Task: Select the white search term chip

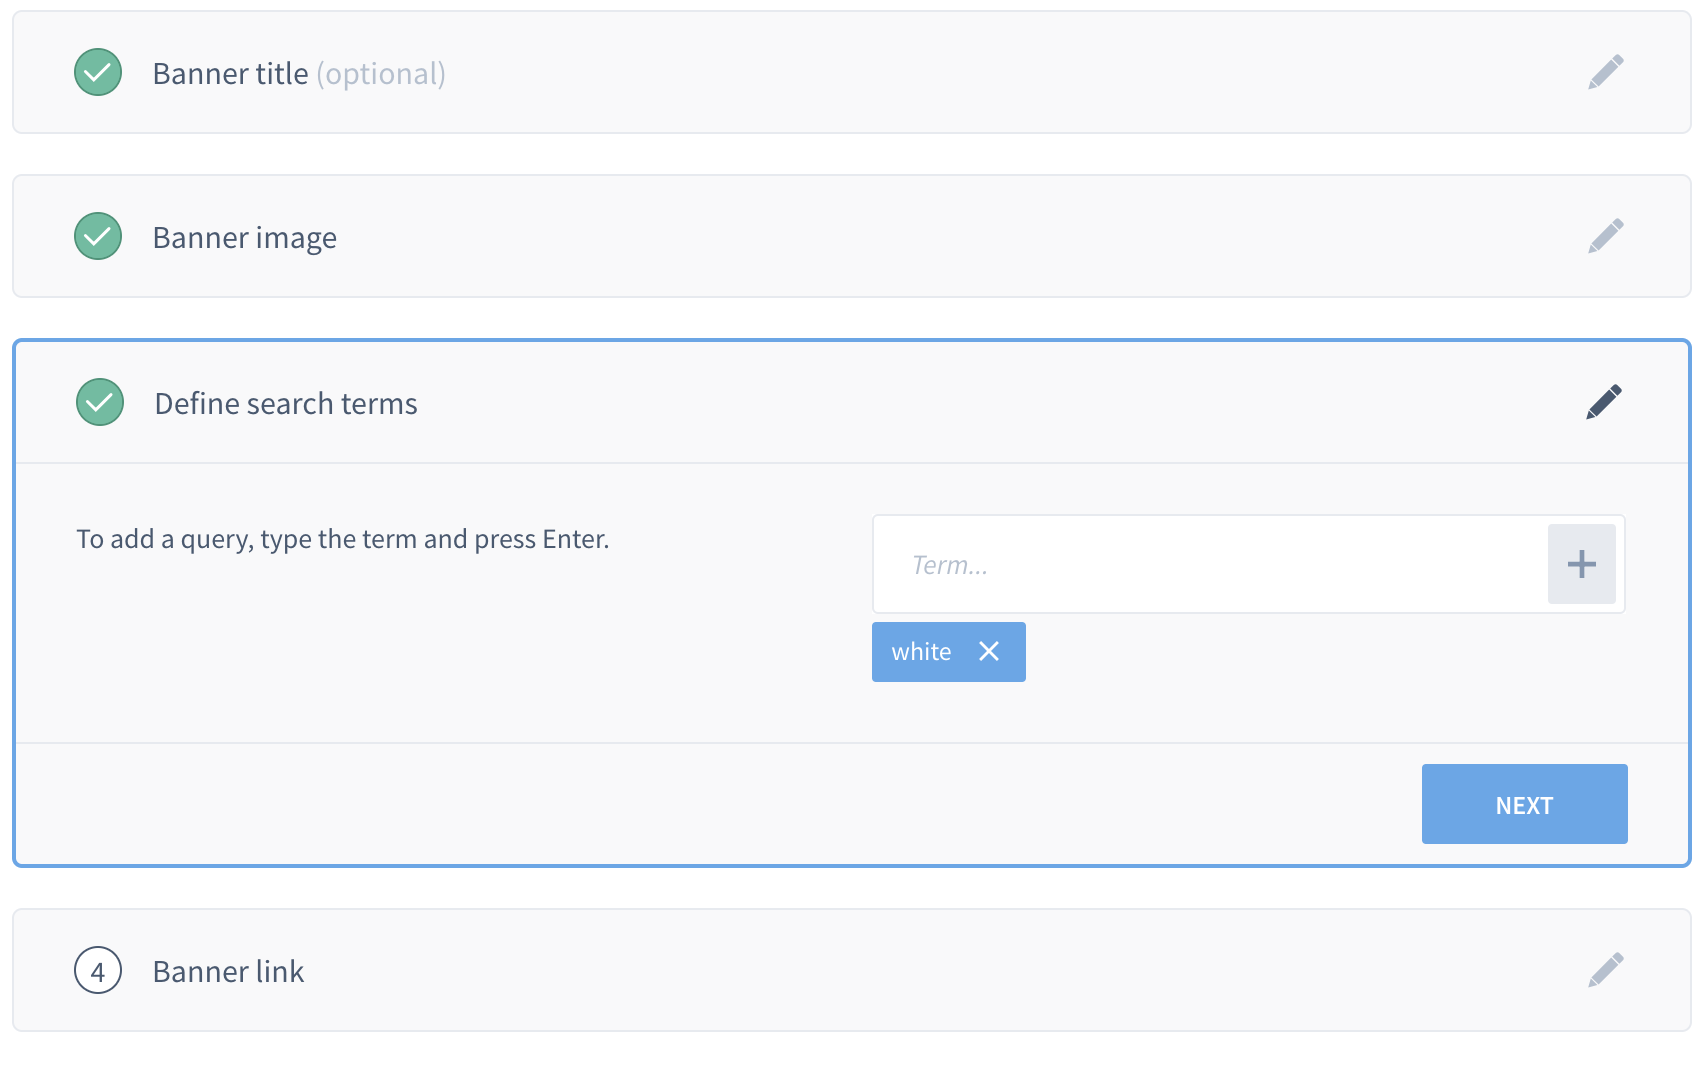Action: tap(921, 652)
